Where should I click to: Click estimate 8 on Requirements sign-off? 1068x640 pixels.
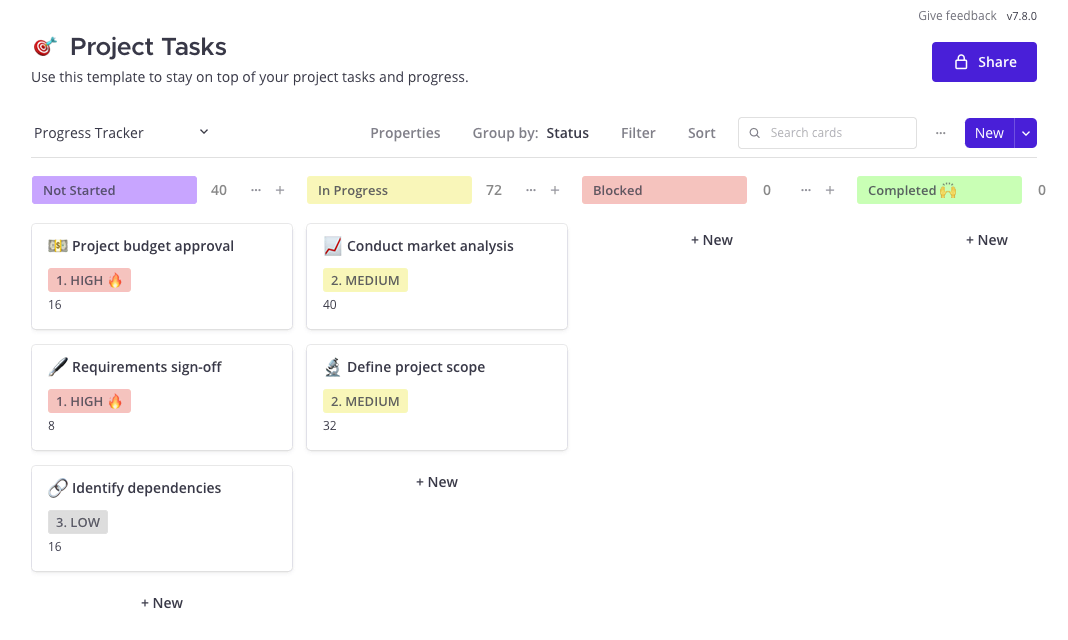tap(52, 426)
